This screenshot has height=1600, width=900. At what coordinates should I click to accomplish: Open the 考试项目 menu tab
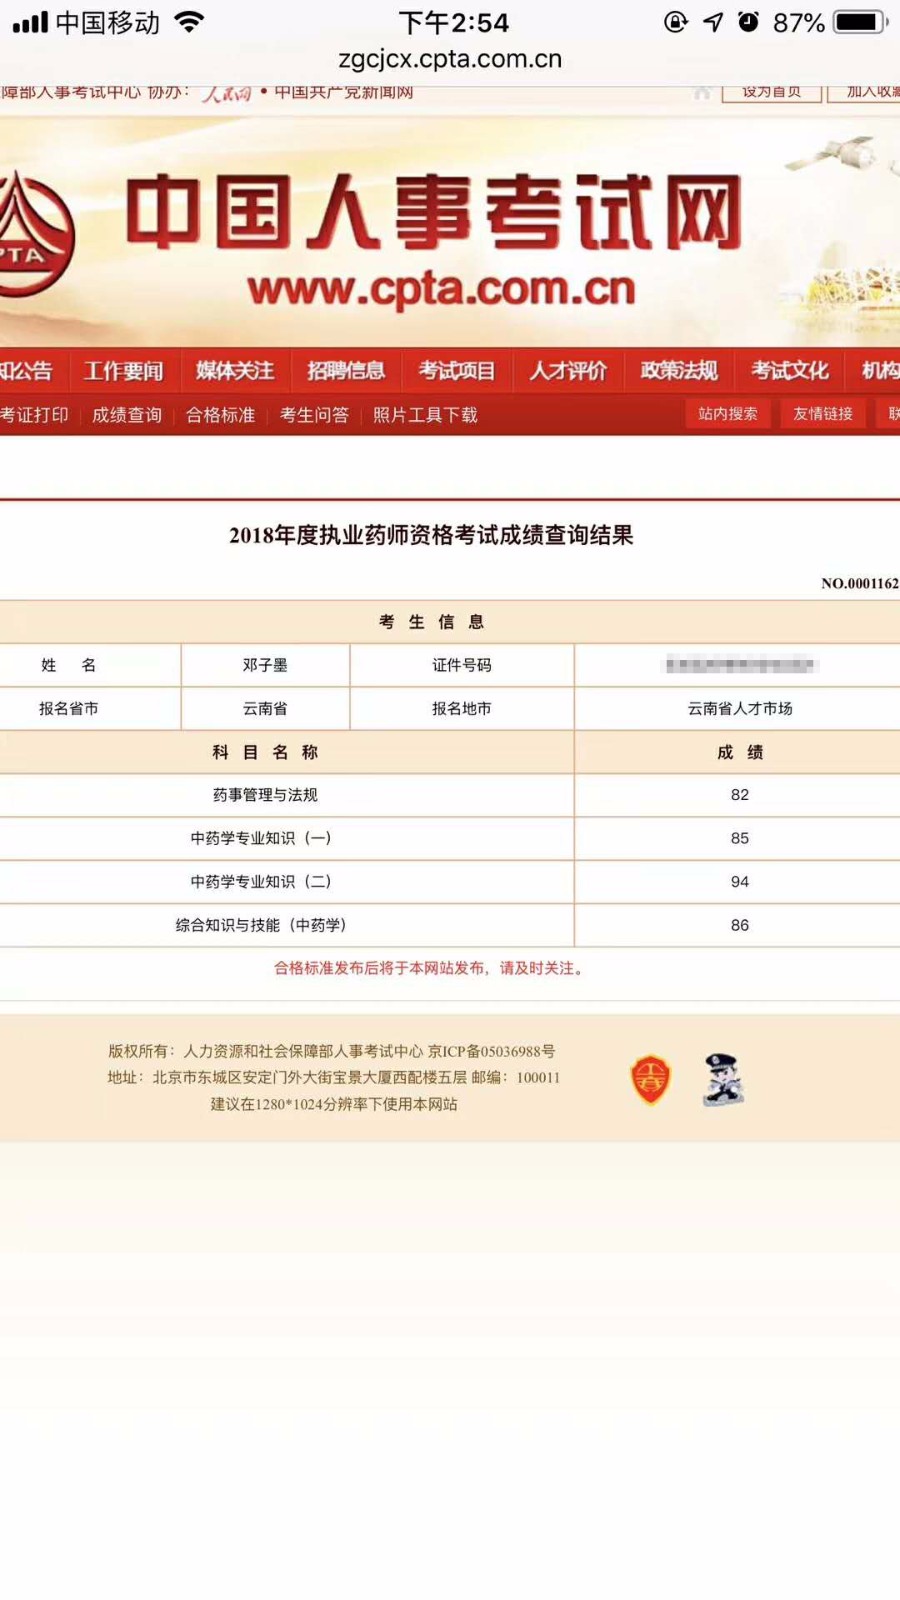[457, 371]
